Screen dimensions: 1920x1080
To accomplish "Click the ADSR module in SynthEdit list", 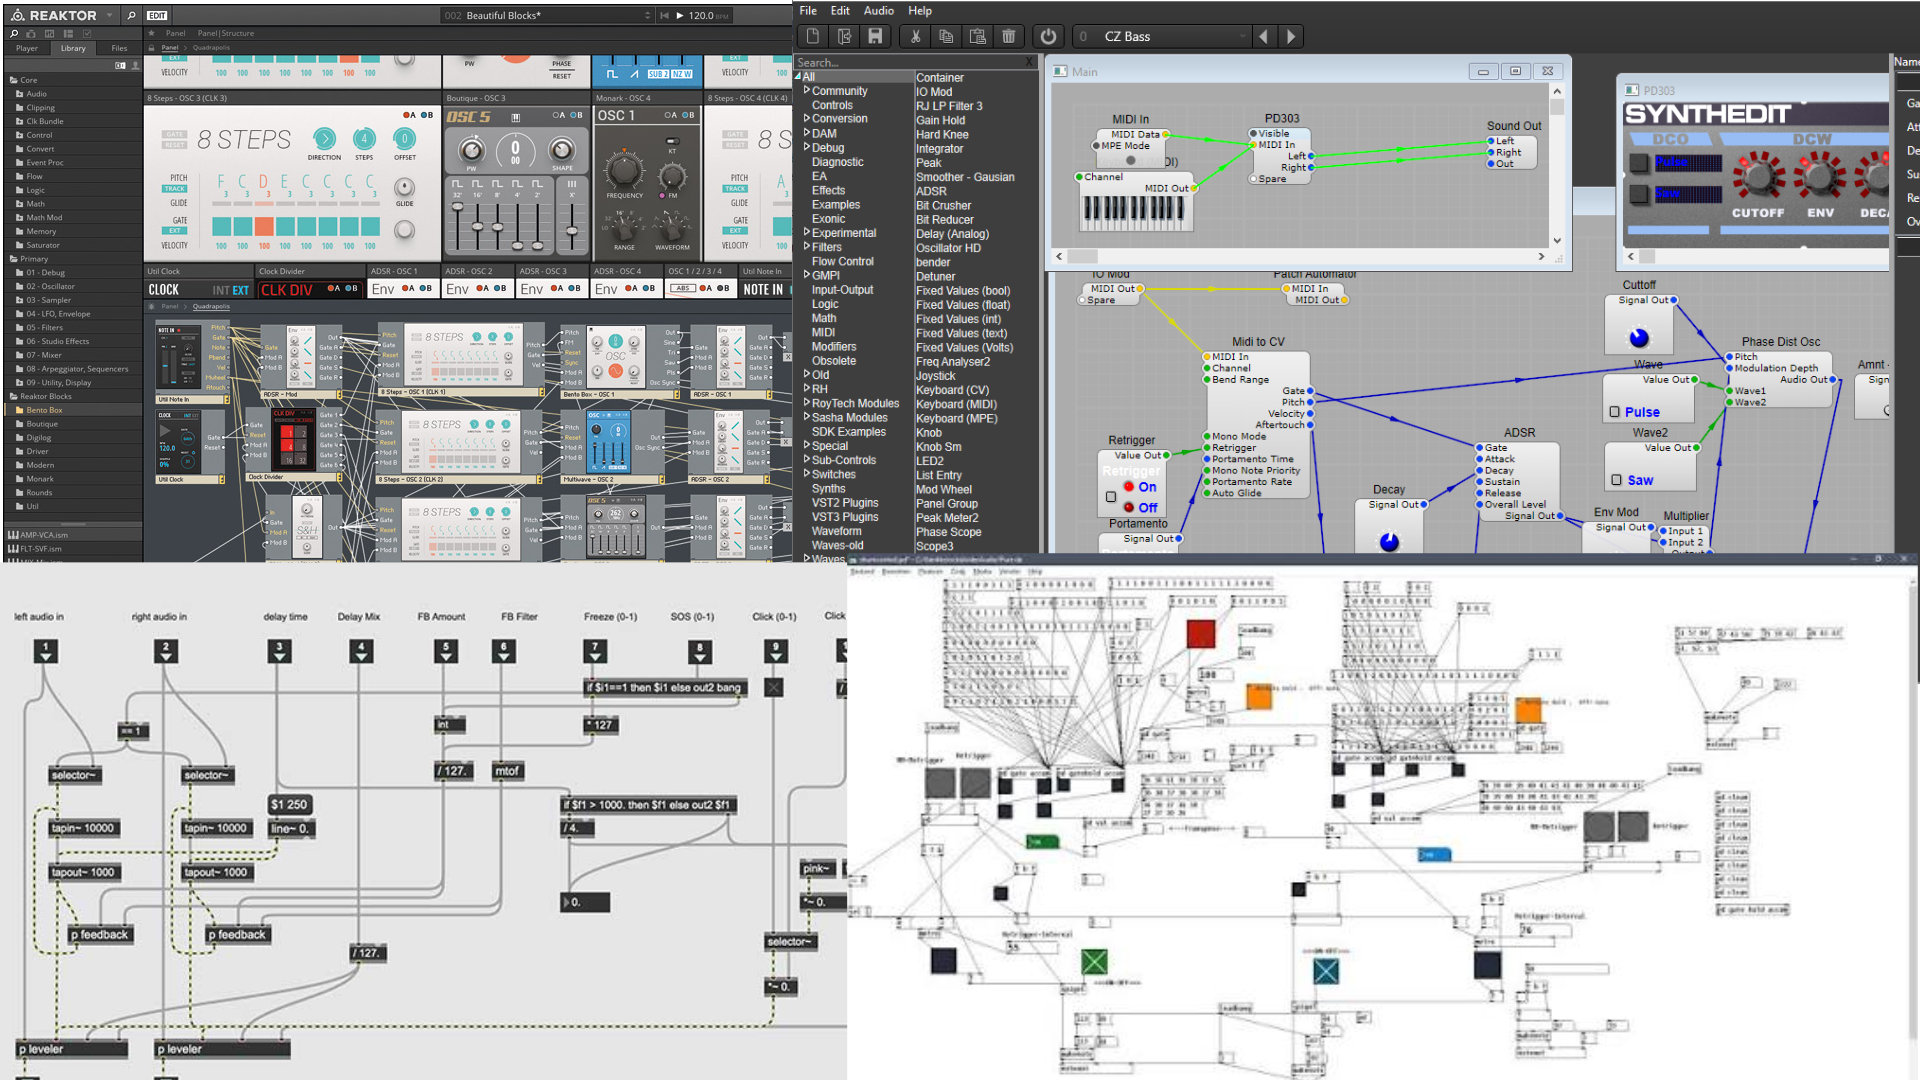I will coord(931,191).
